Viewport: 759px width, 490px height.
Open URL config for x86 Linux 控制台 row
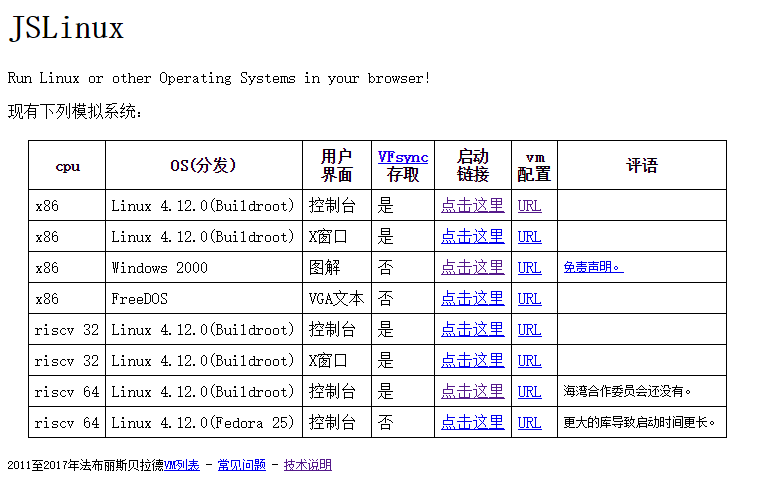[x=530, y=206]
